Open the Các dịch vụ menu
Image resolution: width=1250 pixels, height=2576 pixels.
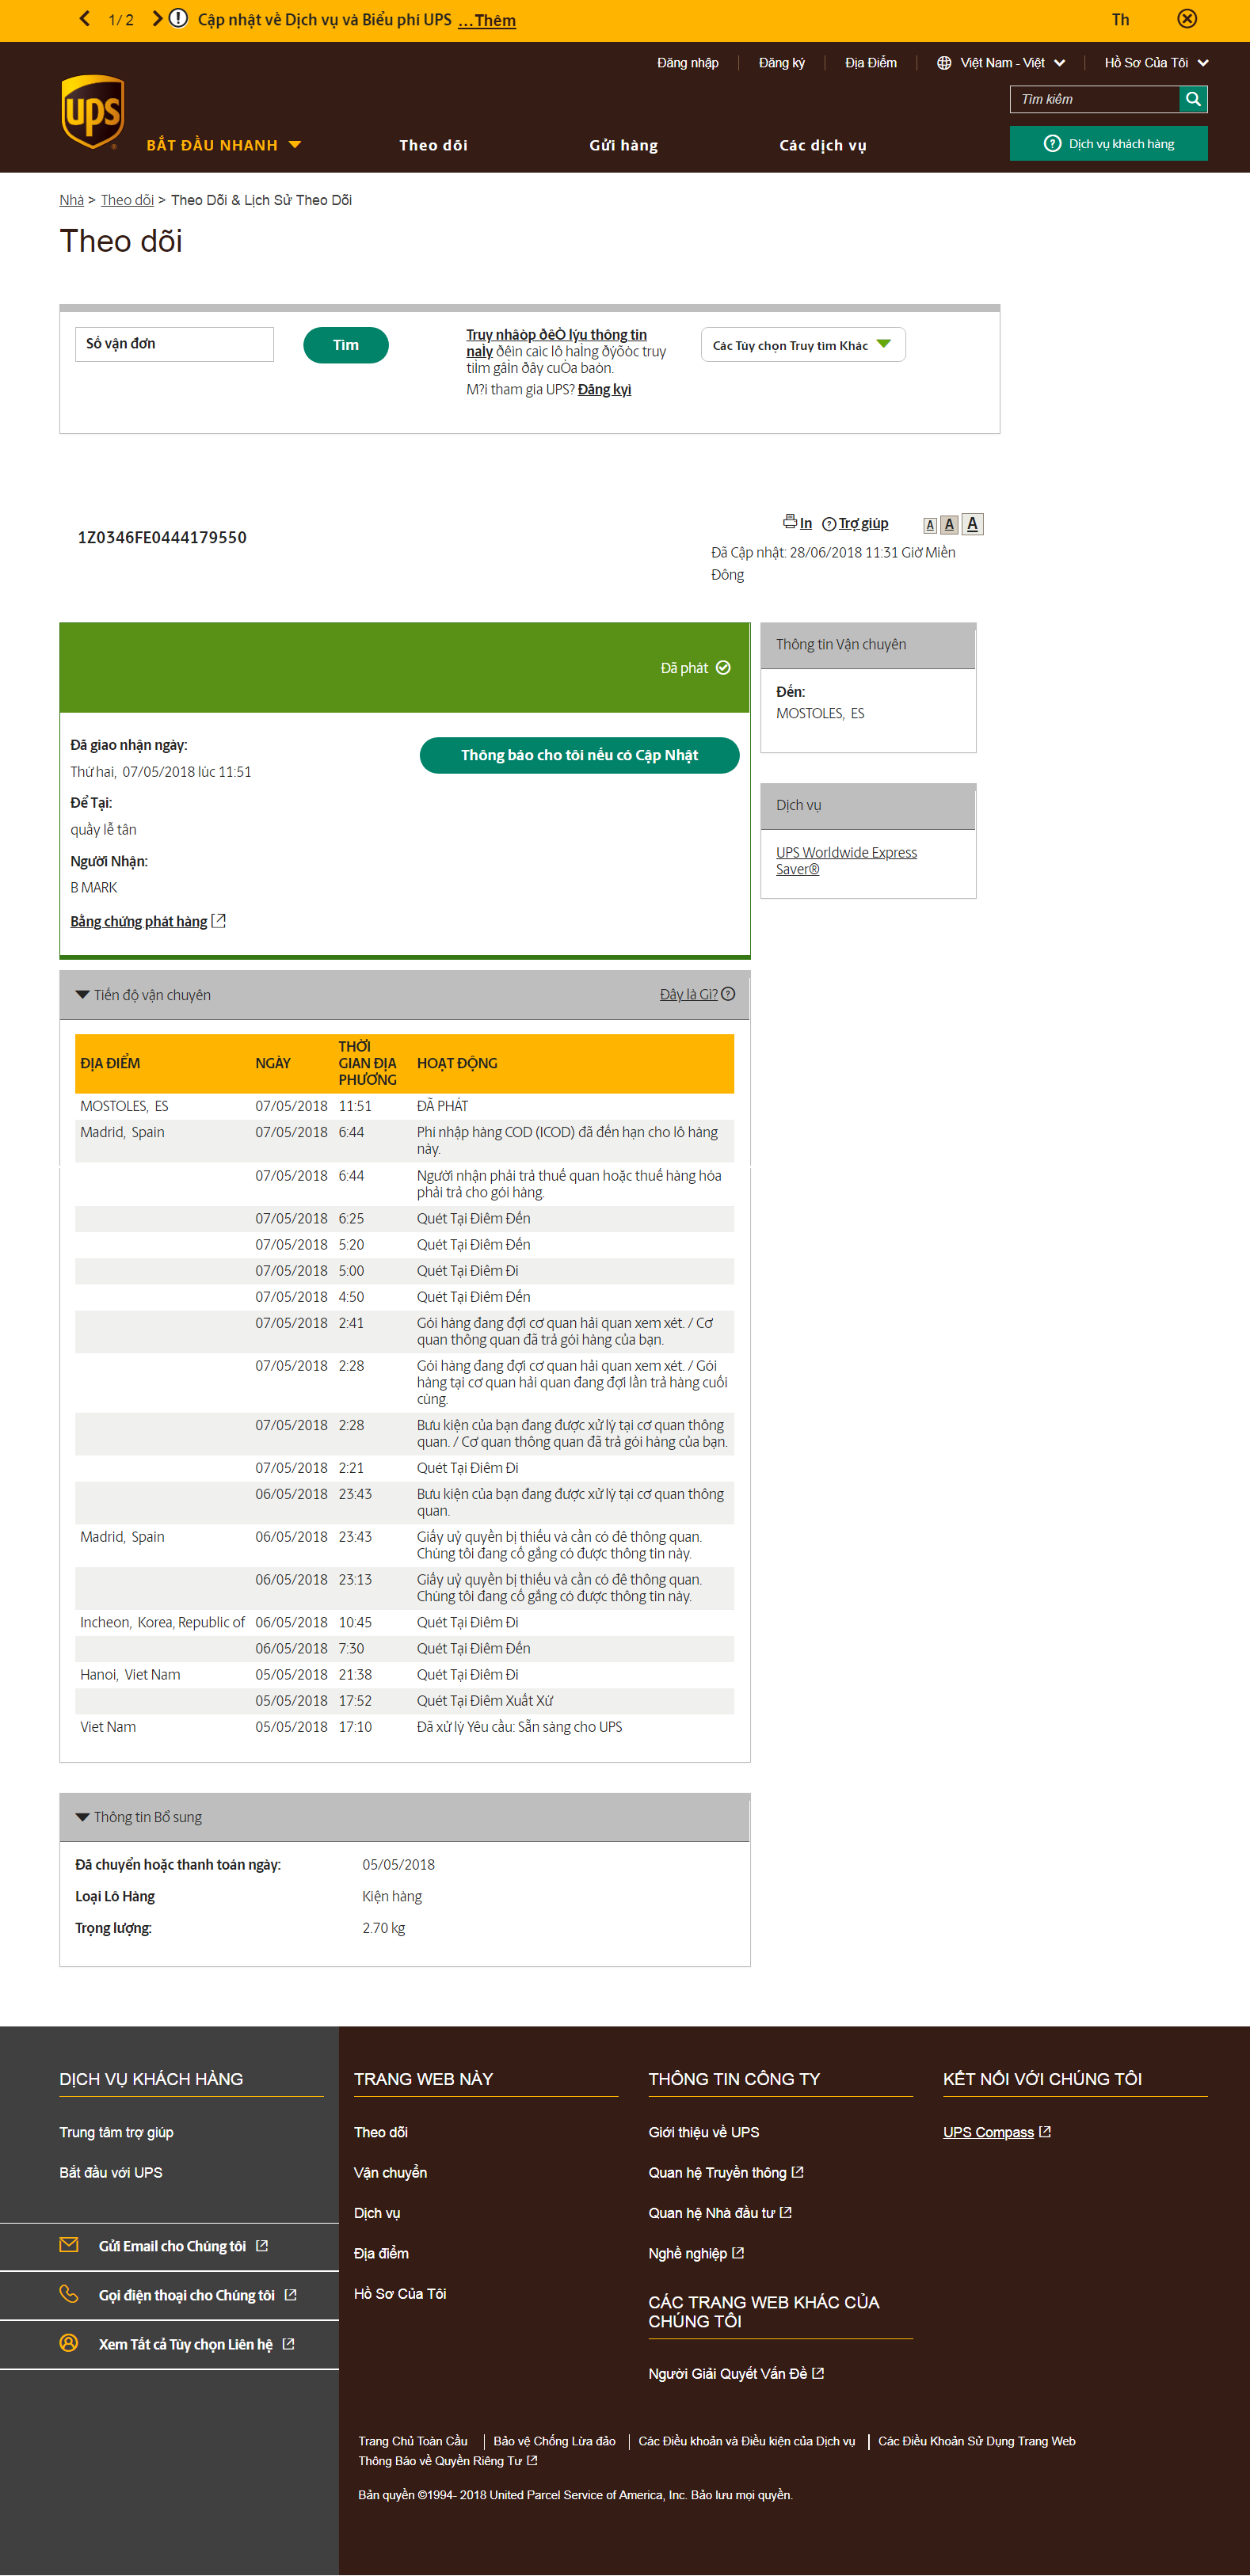(822, 145)
